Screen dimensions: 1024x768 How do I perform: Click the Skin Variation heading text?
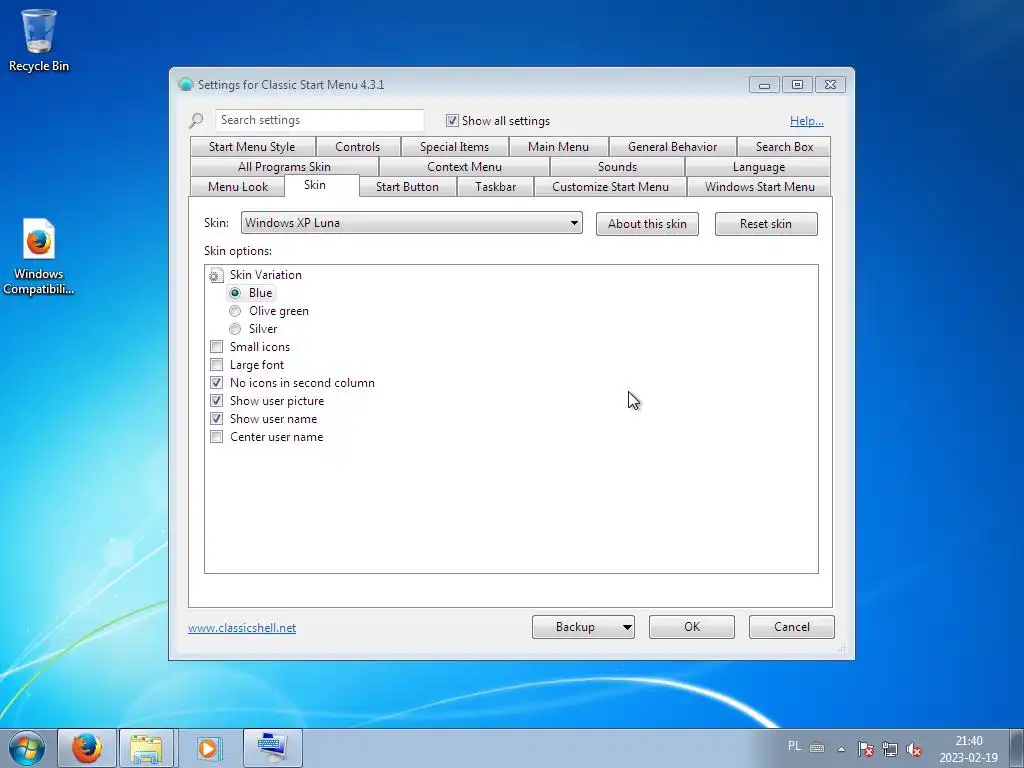(266, 275)
